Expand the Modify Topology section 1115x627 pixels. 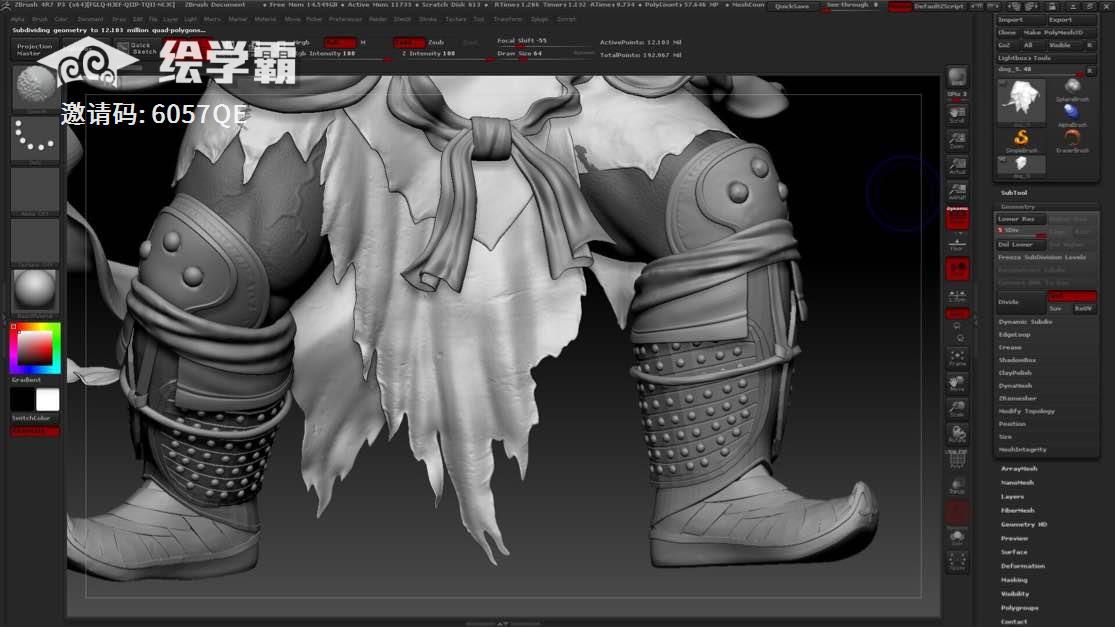[1026, 411]
